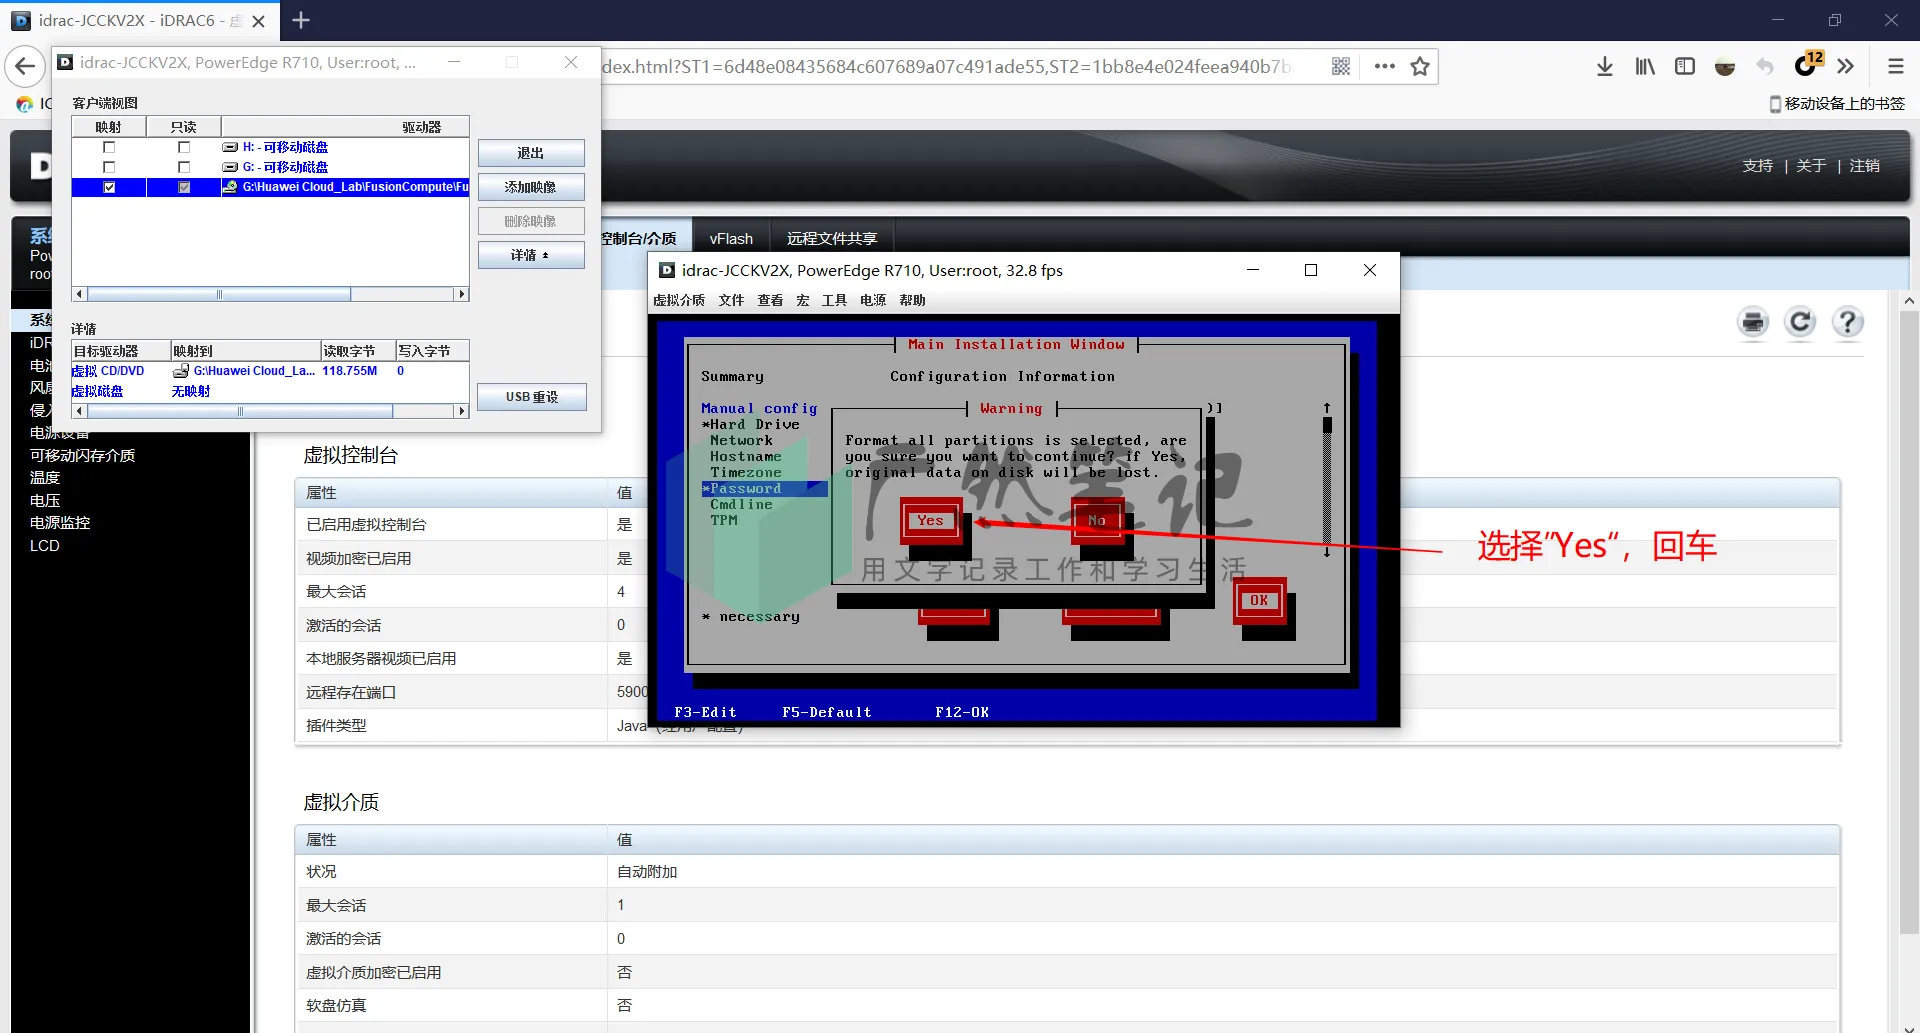Toggle read-only checkbox for G: removable disk
Image resolution: width=1920 pixels, height=1033 pixels.
(184, 167)
